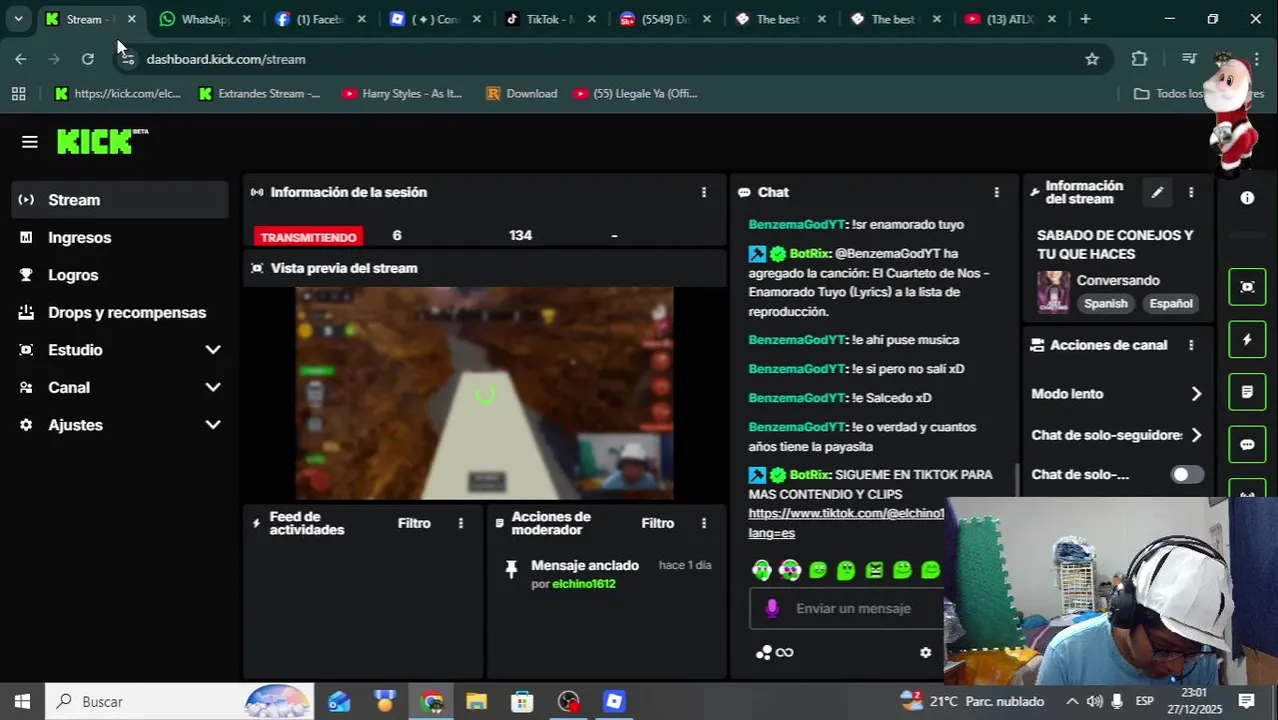Open Acciones de moderador options menu
Viewport: 1278px width, 720px height.
tap(704, 523)
